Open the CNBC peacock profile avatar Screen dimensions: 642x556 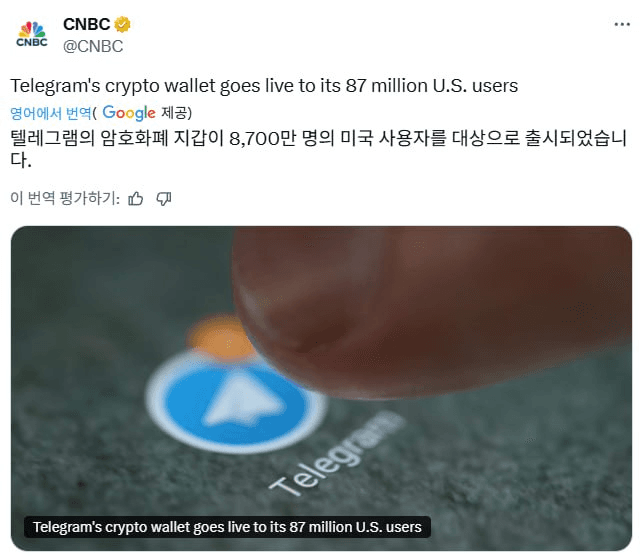(x=32, y=34)
